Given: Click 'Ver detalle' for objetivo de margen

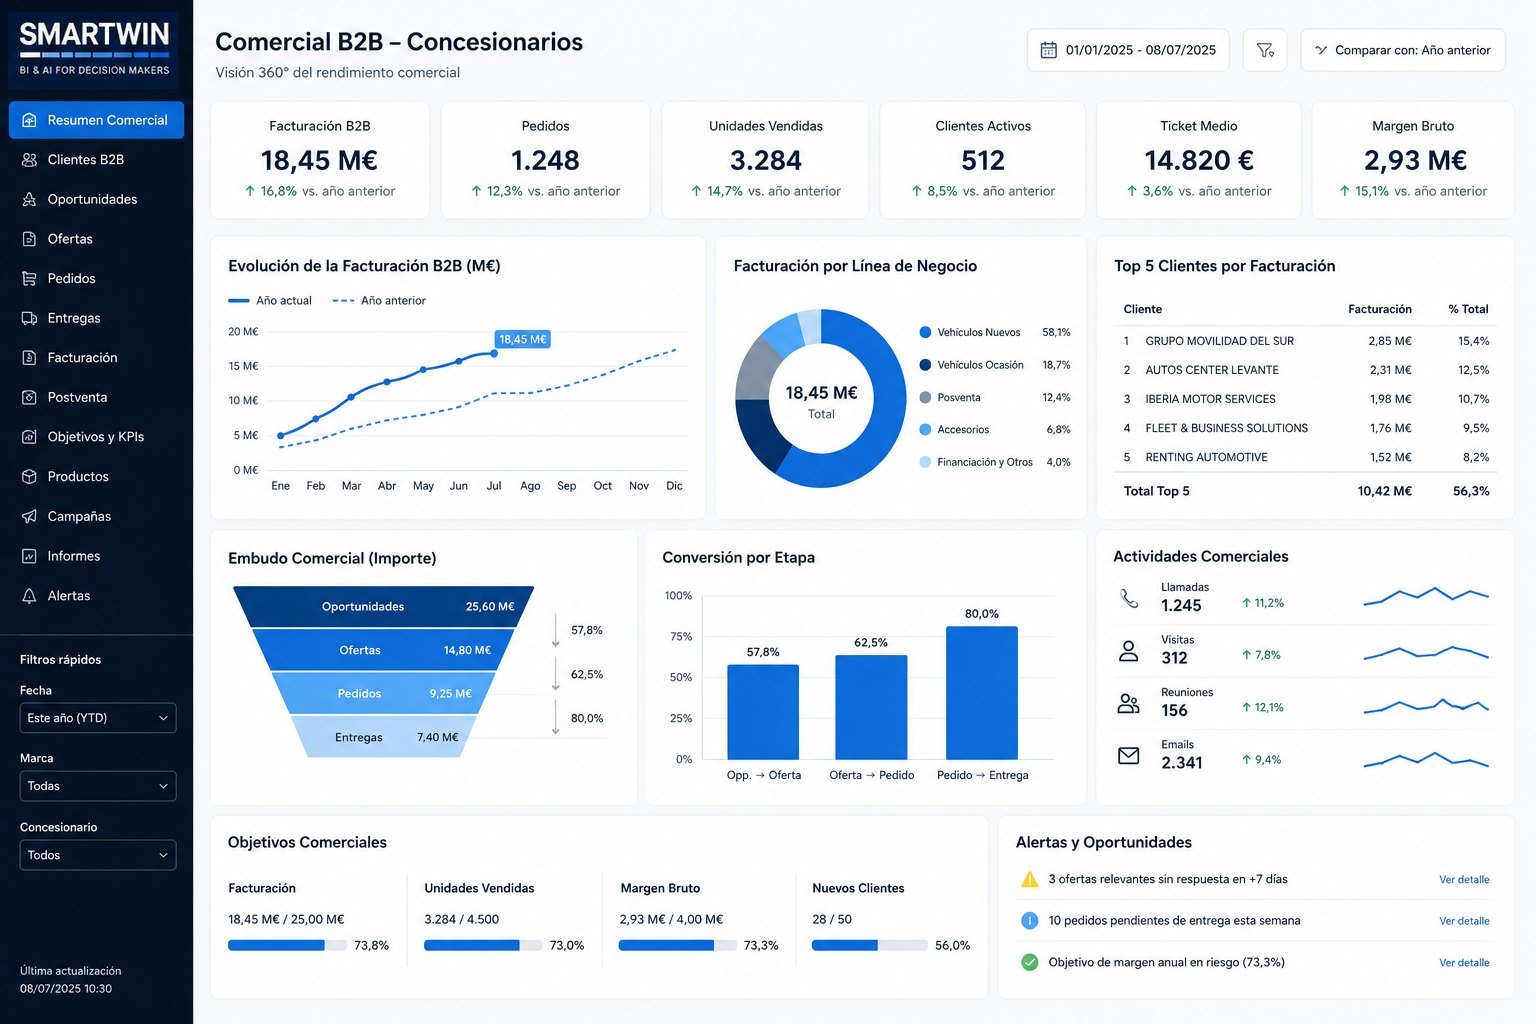Looking at the screenshot, I should (x=1464, y=963).
